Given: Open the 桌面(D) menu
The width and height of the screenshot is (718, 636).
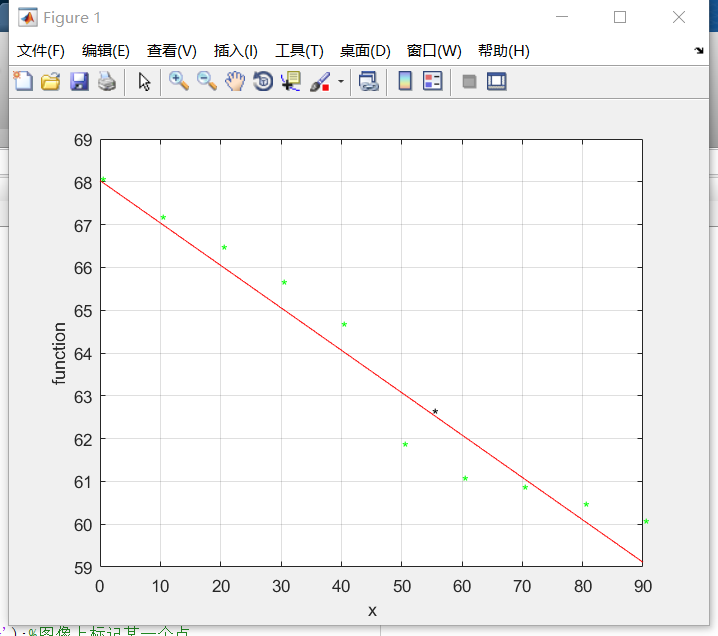Looking at the screenshot, I should pos(365,50).
